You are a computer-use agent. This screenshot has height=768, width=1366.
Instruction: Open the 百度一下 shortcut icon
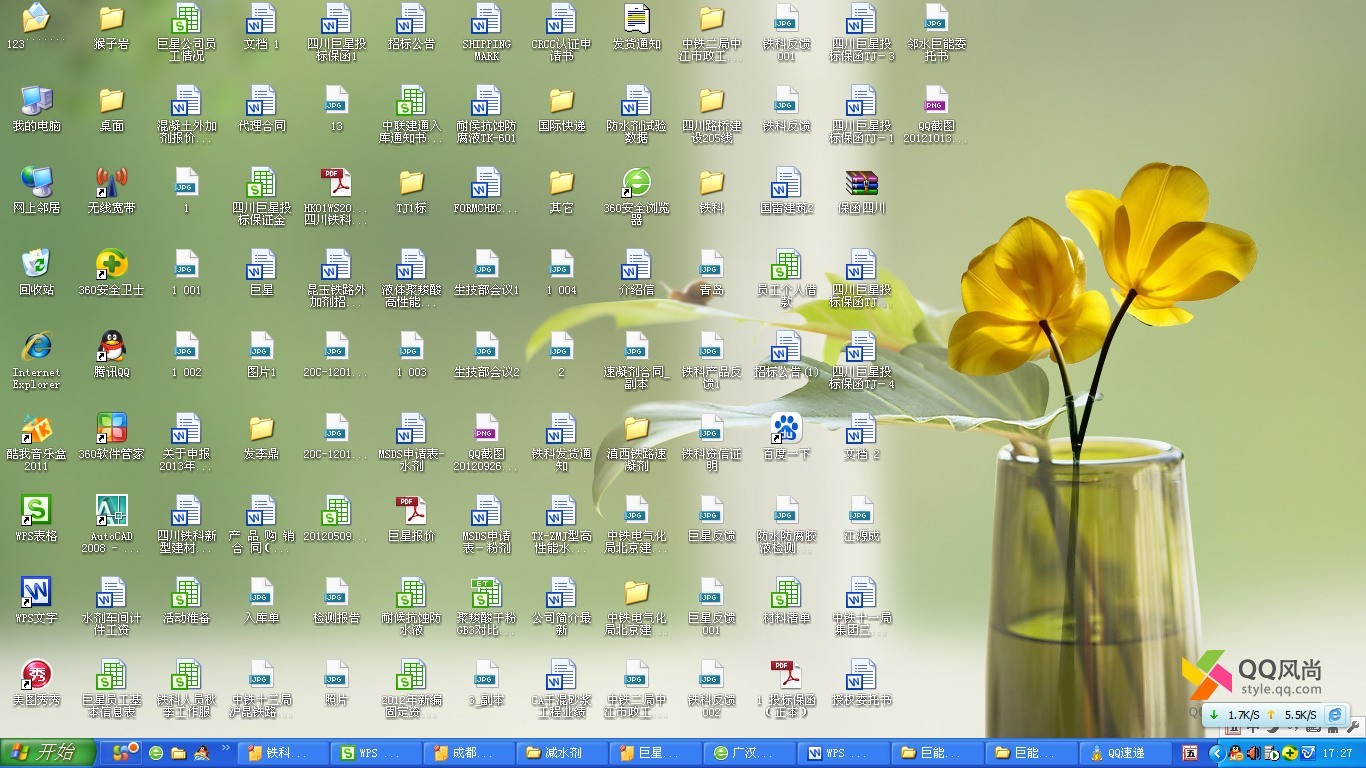786,429
